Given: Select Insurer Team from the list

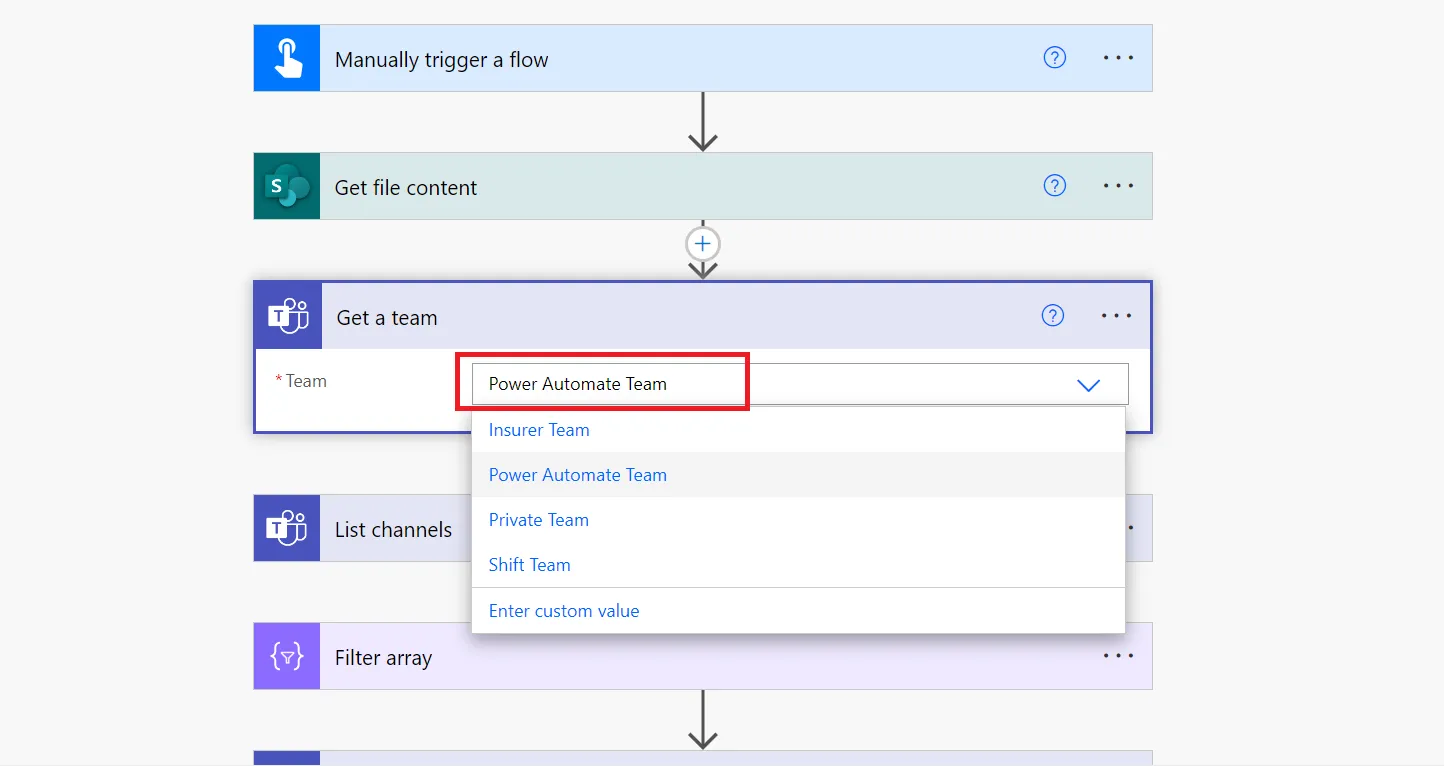Looking at the screenshot, I should (x=798, y=430).
